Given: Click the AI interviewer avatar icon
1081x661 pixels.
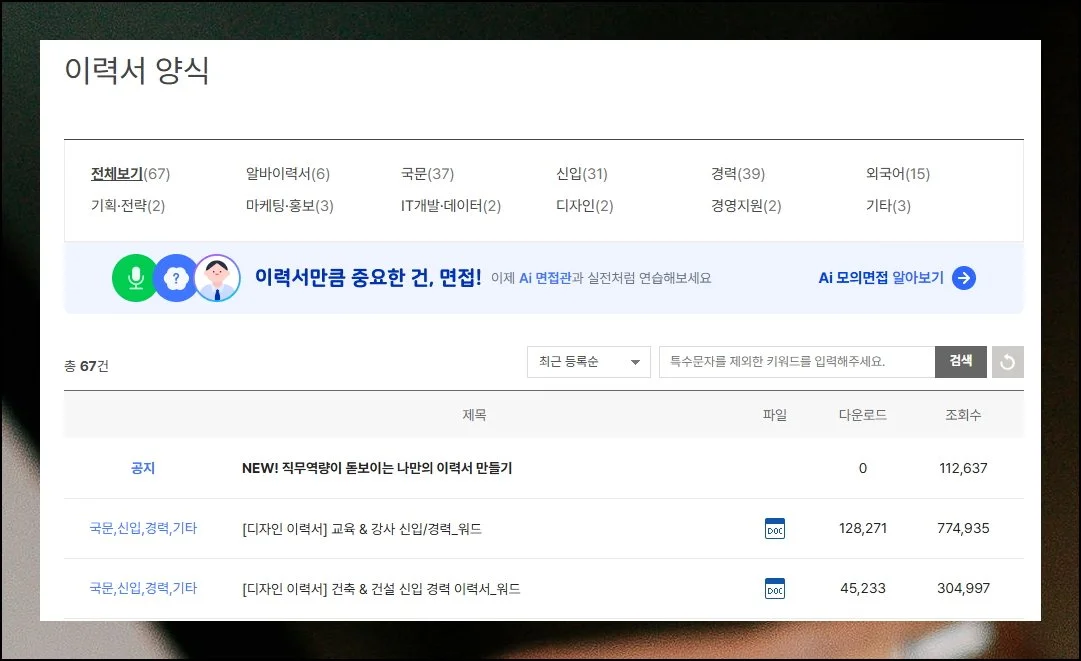Looking at the screenshot, I should (217, 278).
